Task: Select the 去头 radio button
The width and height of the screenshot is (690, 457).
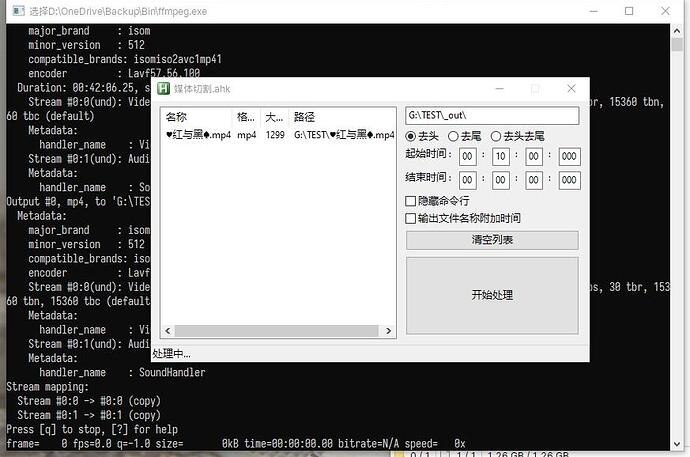Action: coord(410,136)
